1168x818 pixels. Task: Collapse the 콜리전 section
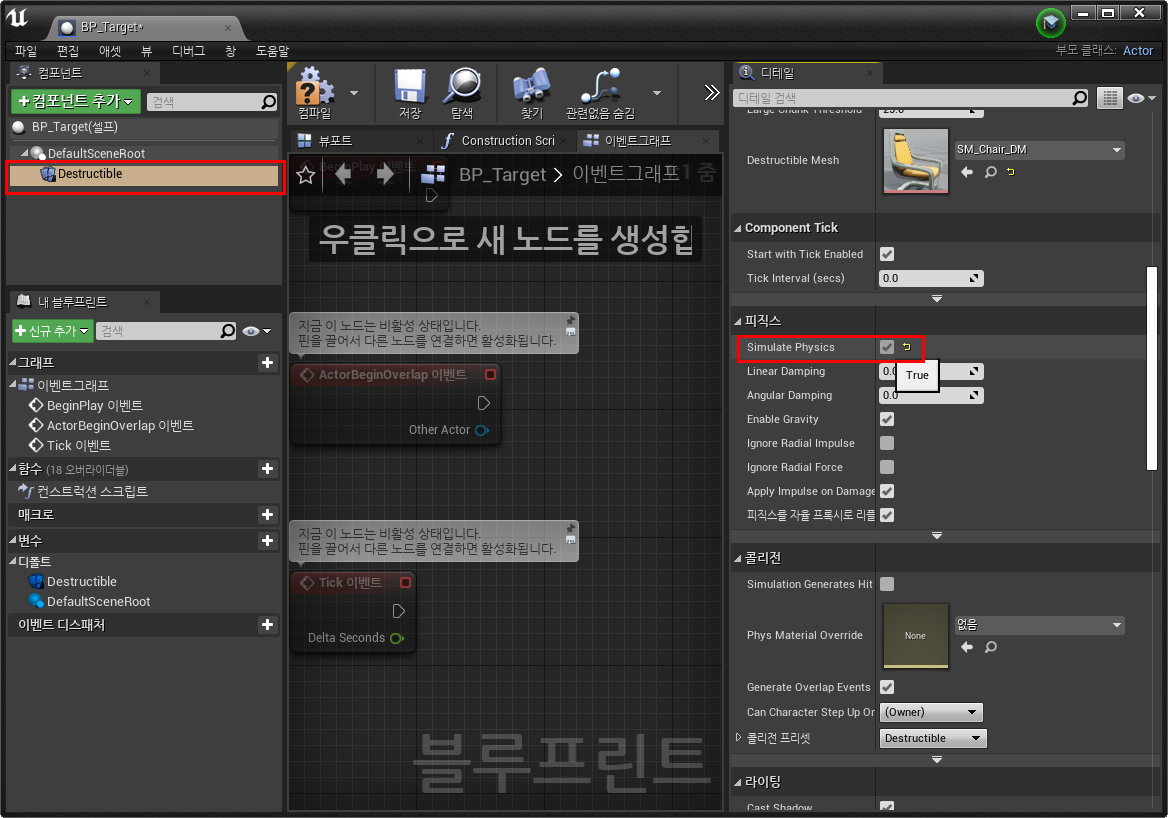tap(737, 558)
